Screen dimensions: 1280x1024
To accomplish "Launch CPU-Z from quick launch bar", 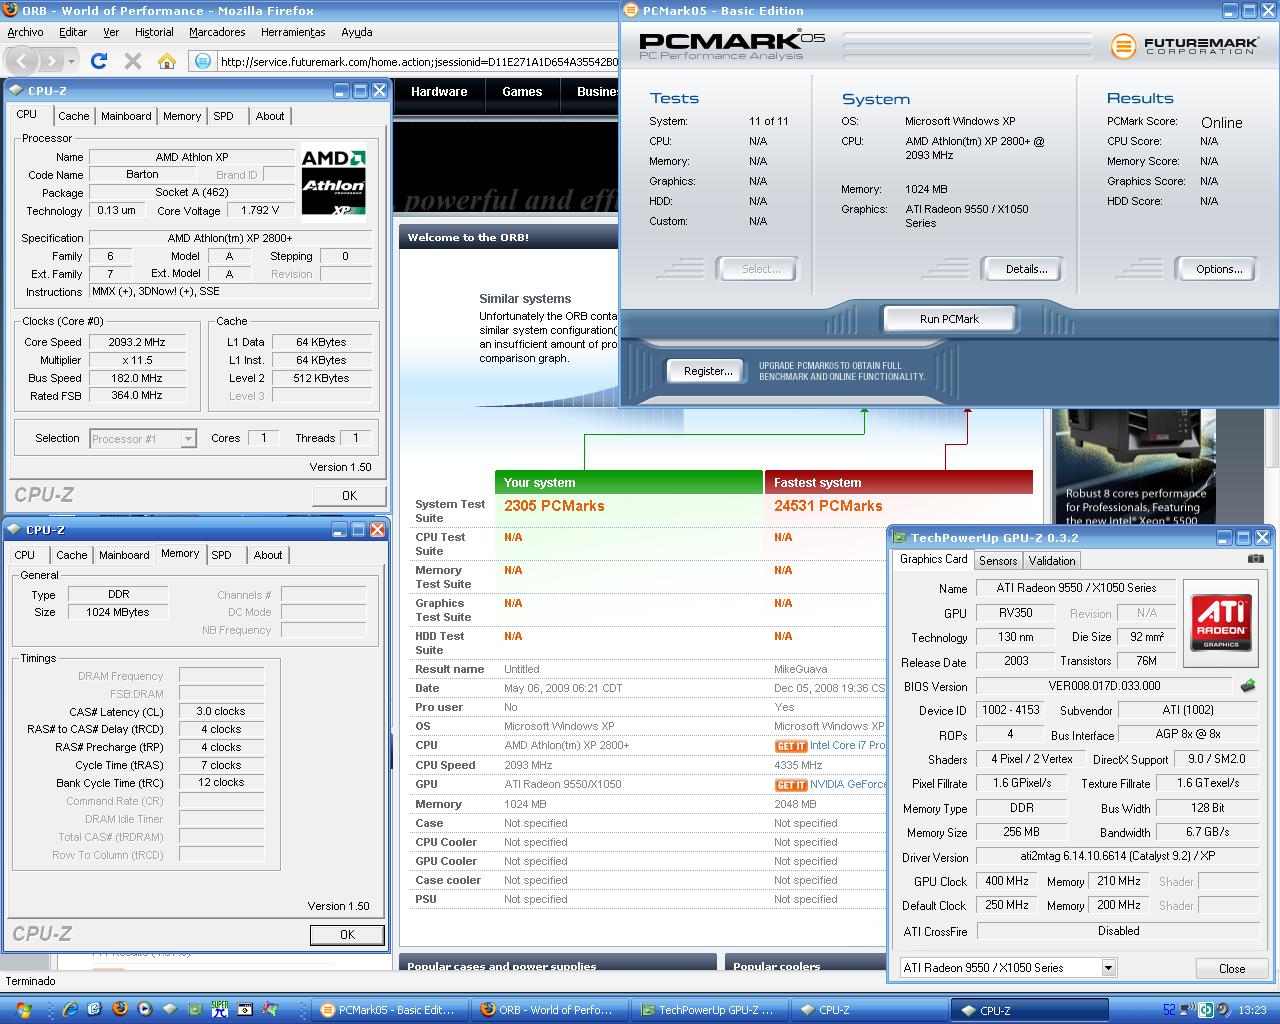I will [x=170, y=1010].
